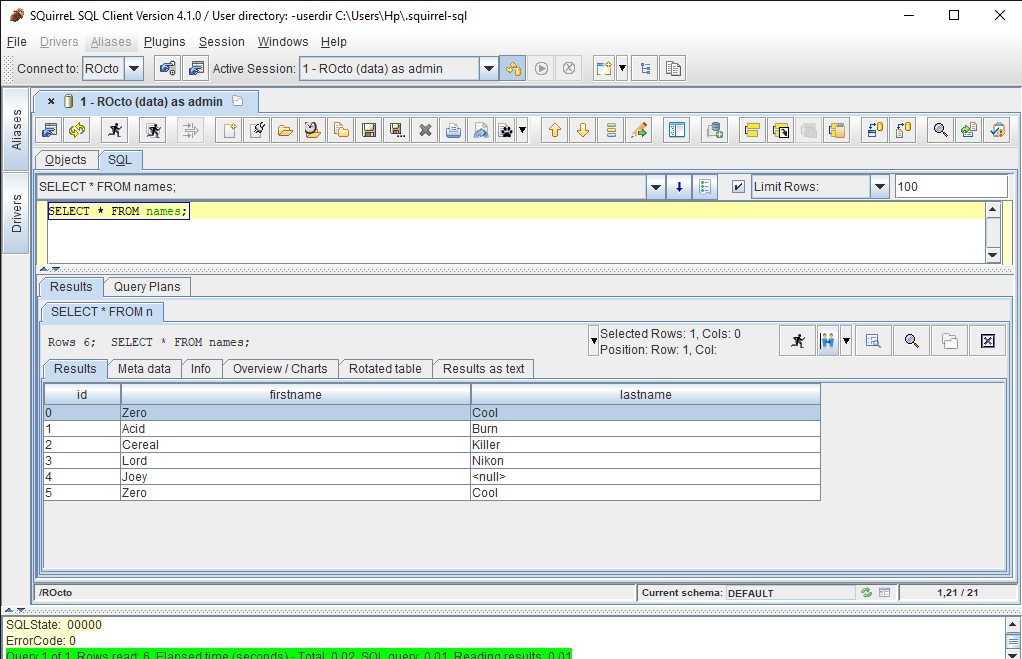Click the magnifier icon in SQL toolbar
The width and height of the screenshot is (1022, 659).
coord(939,130)
